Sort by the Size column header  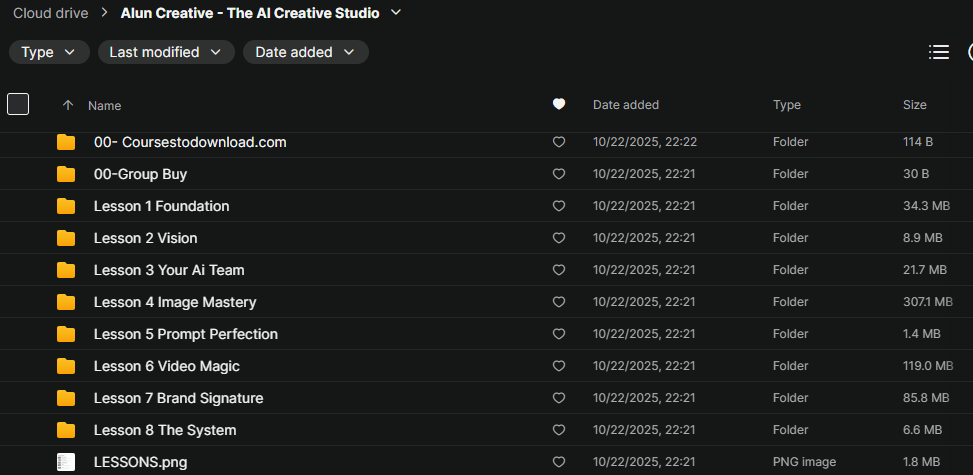pos(914,105)
